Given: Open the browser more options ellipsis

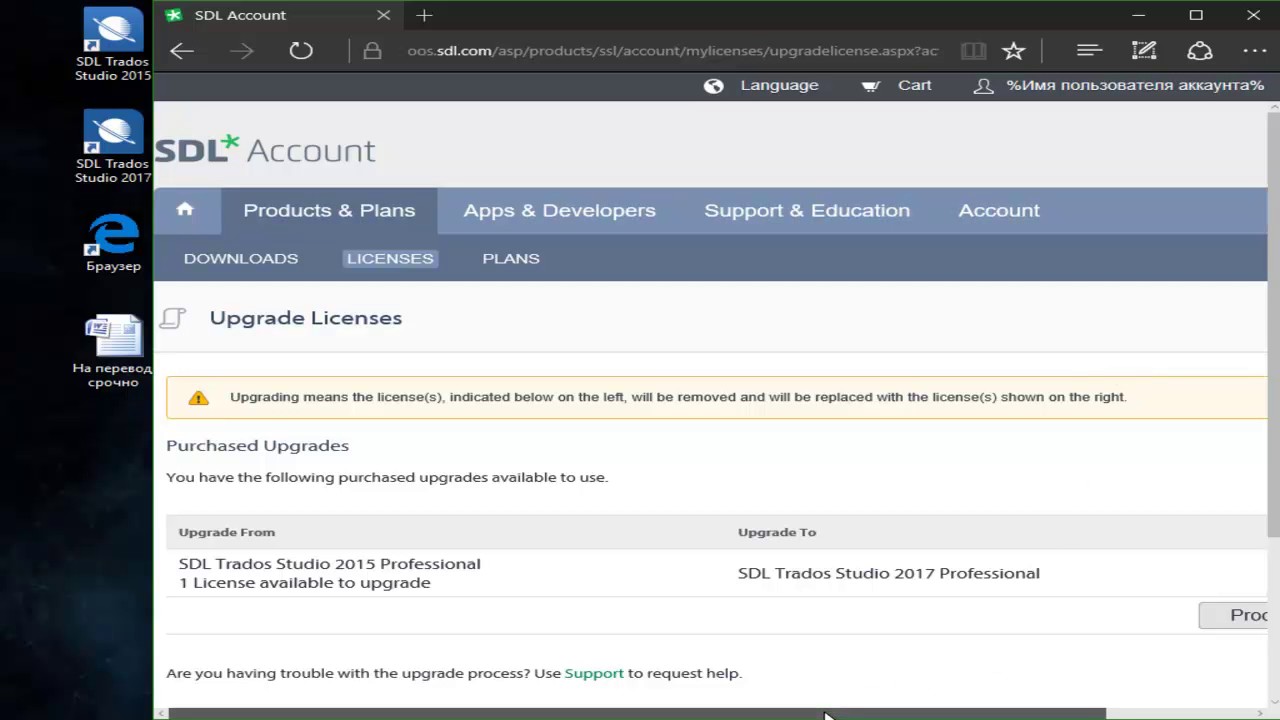Looking at the screenshot, I should pyautogui.click(x=1254, y=51).
